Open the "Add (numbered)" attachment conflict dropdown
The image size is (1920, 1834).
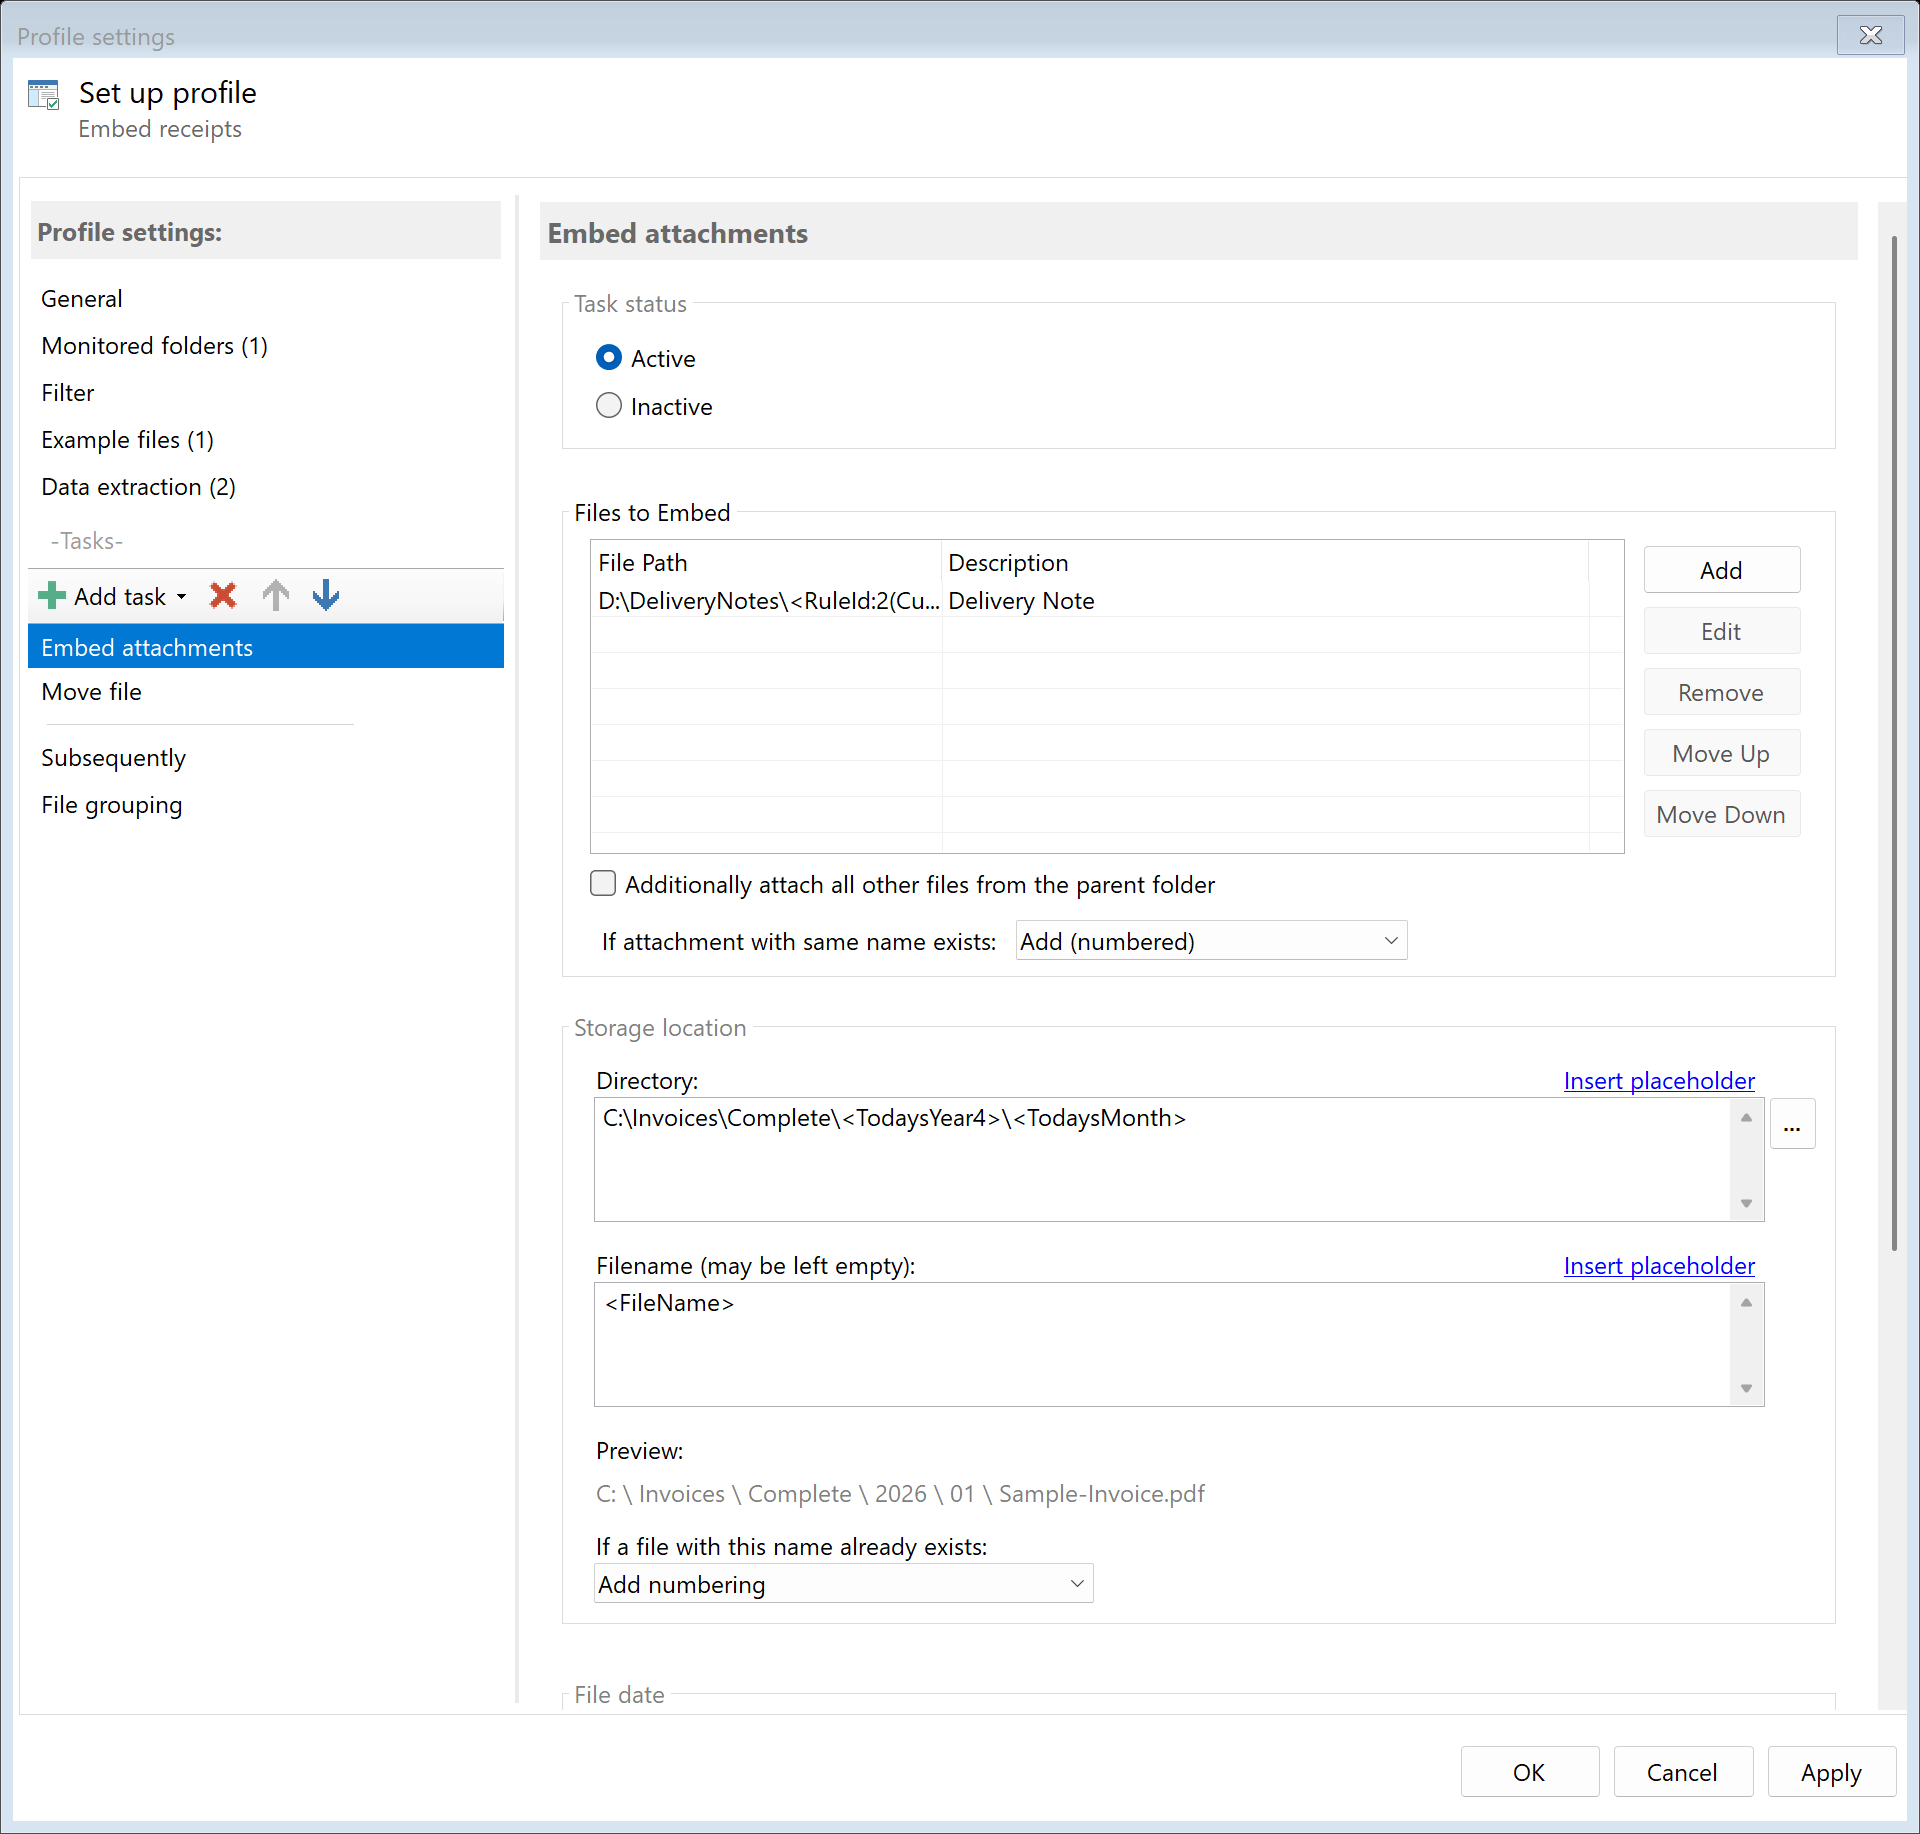click(1210, 940)
